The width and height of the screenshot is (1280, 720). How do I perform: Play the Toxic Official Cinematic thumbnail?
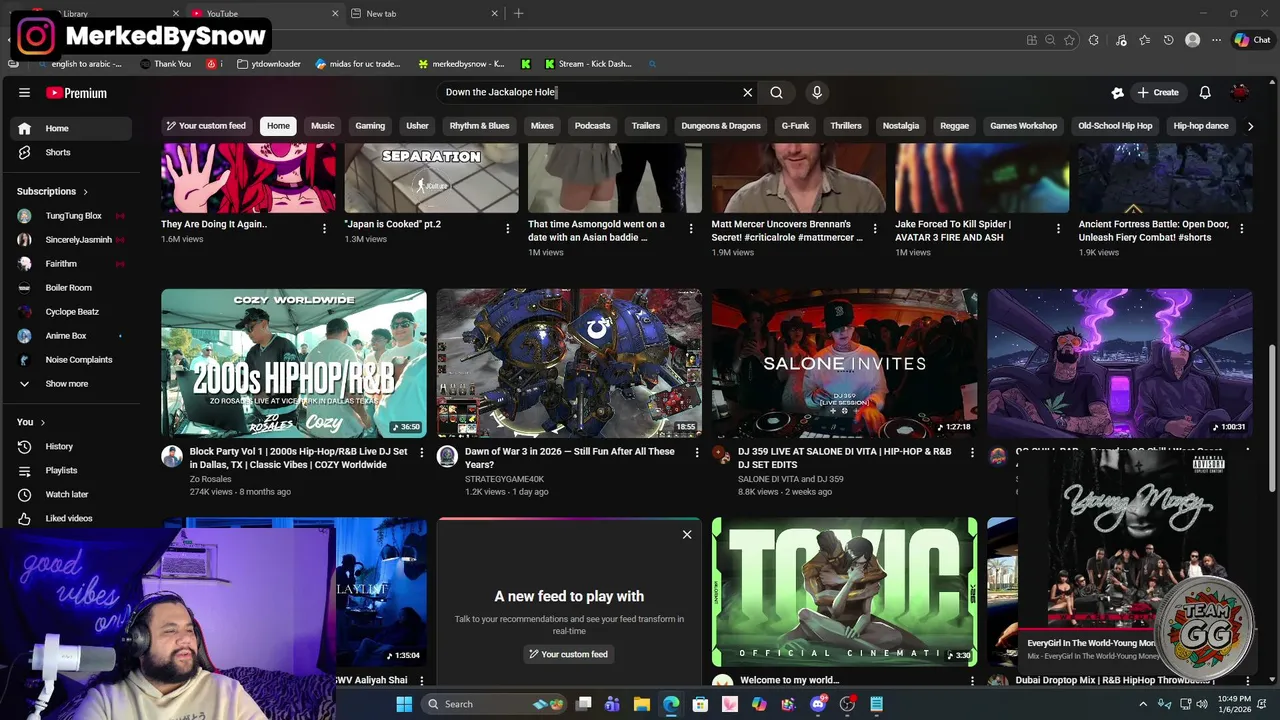pyautogui.click(x=845, y=592)
